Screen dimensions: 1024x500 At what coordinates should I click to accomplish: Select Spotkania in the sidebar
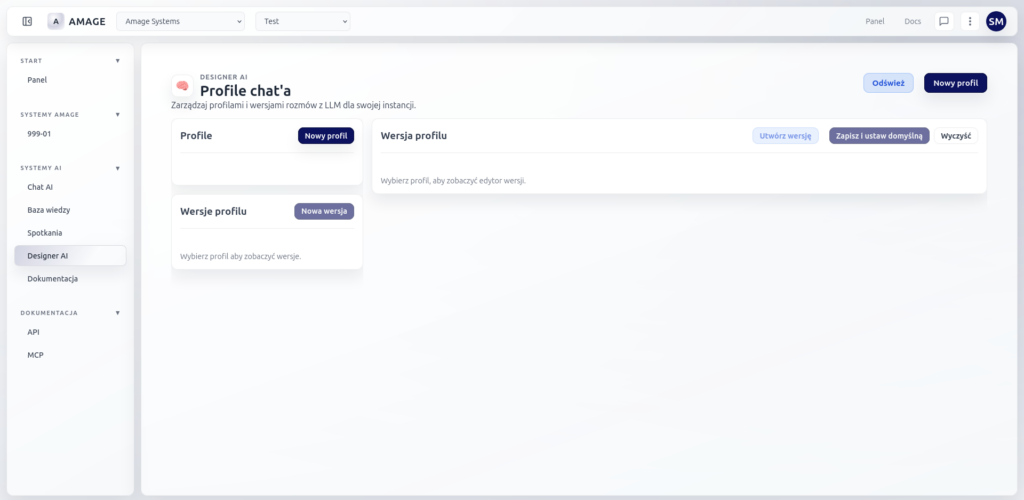click(x=46, y=233)
